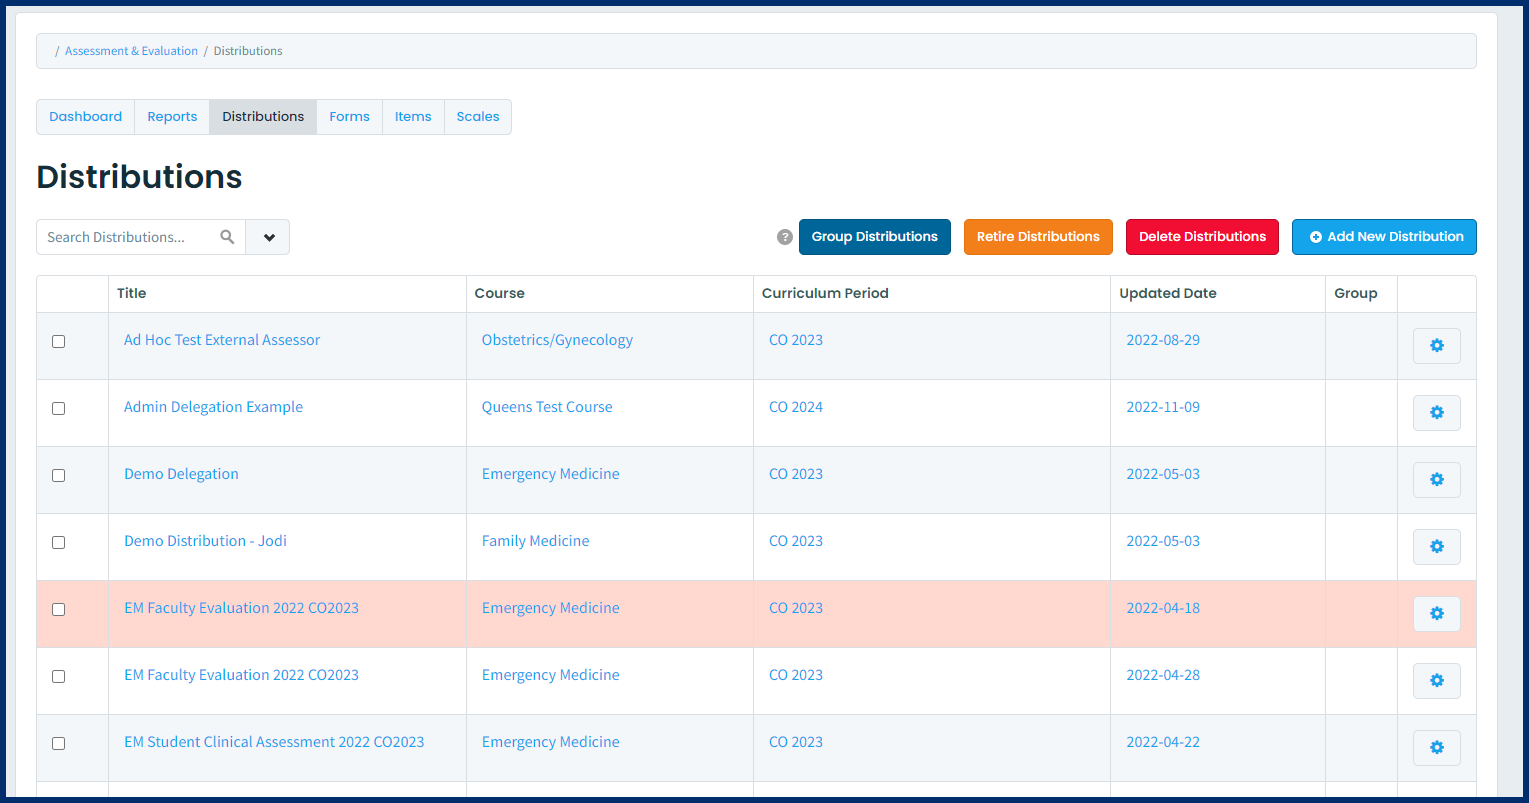Click the Retire Distributions button
1529x803 pixels.
click(x=1038, y=237)
